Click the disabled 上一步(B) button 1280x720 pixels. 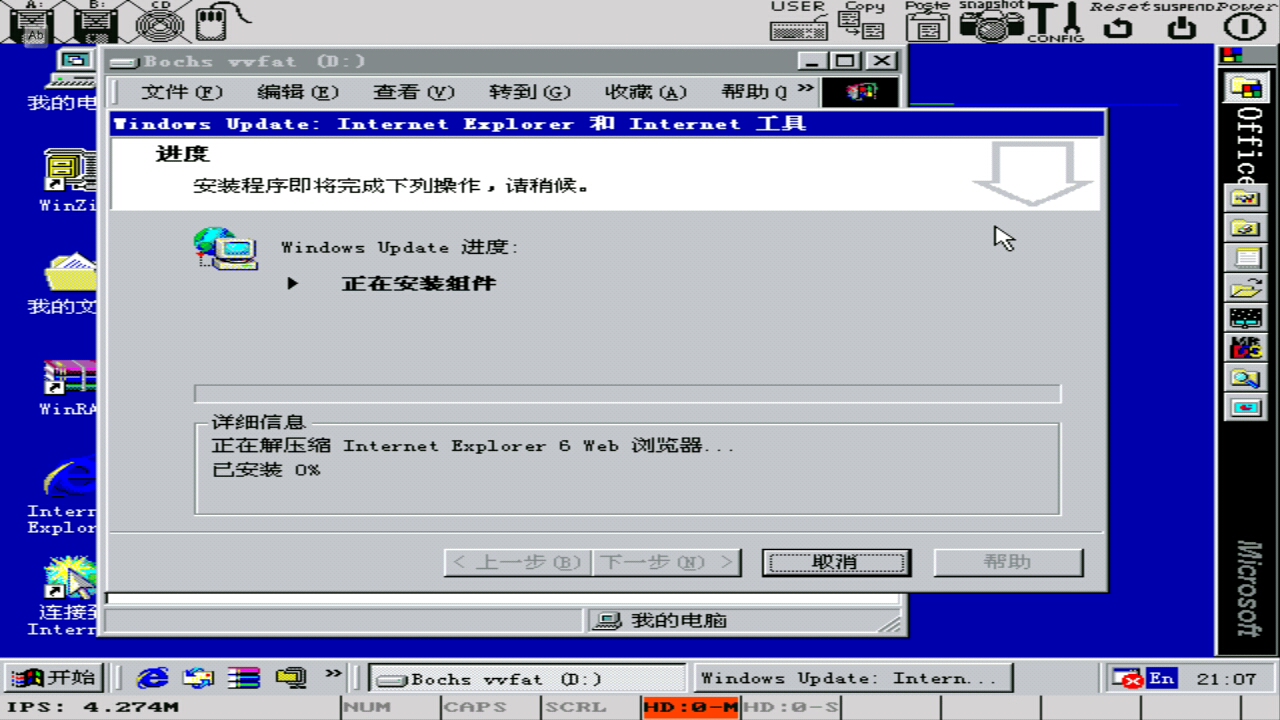518,562
